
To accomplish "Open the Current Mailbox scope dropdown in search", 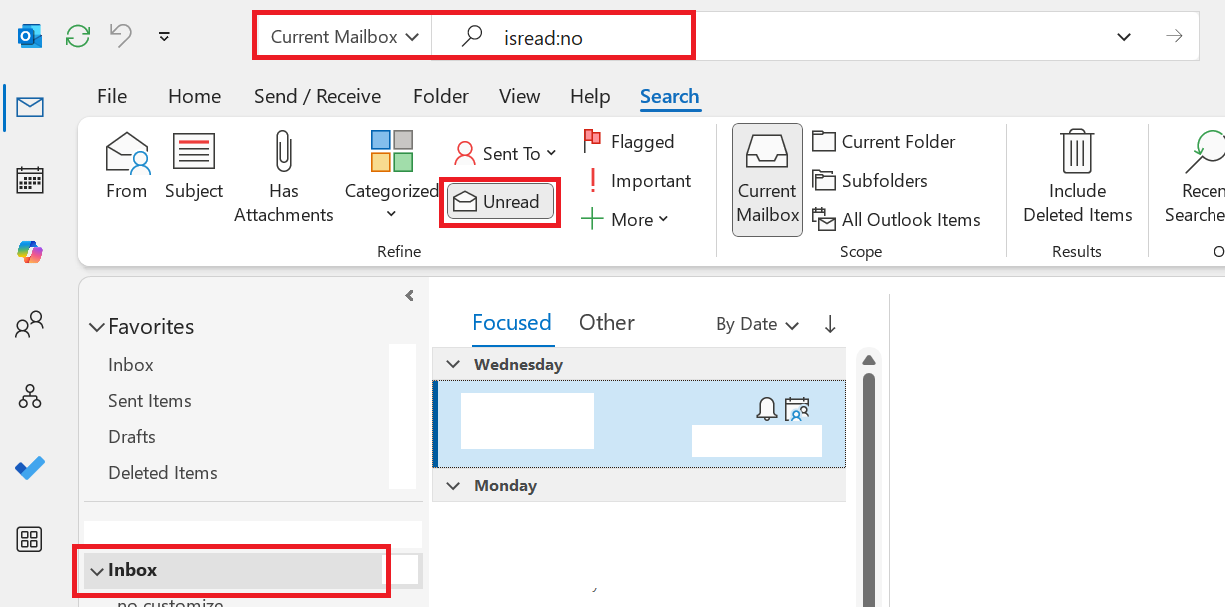I will click(344, 37).
